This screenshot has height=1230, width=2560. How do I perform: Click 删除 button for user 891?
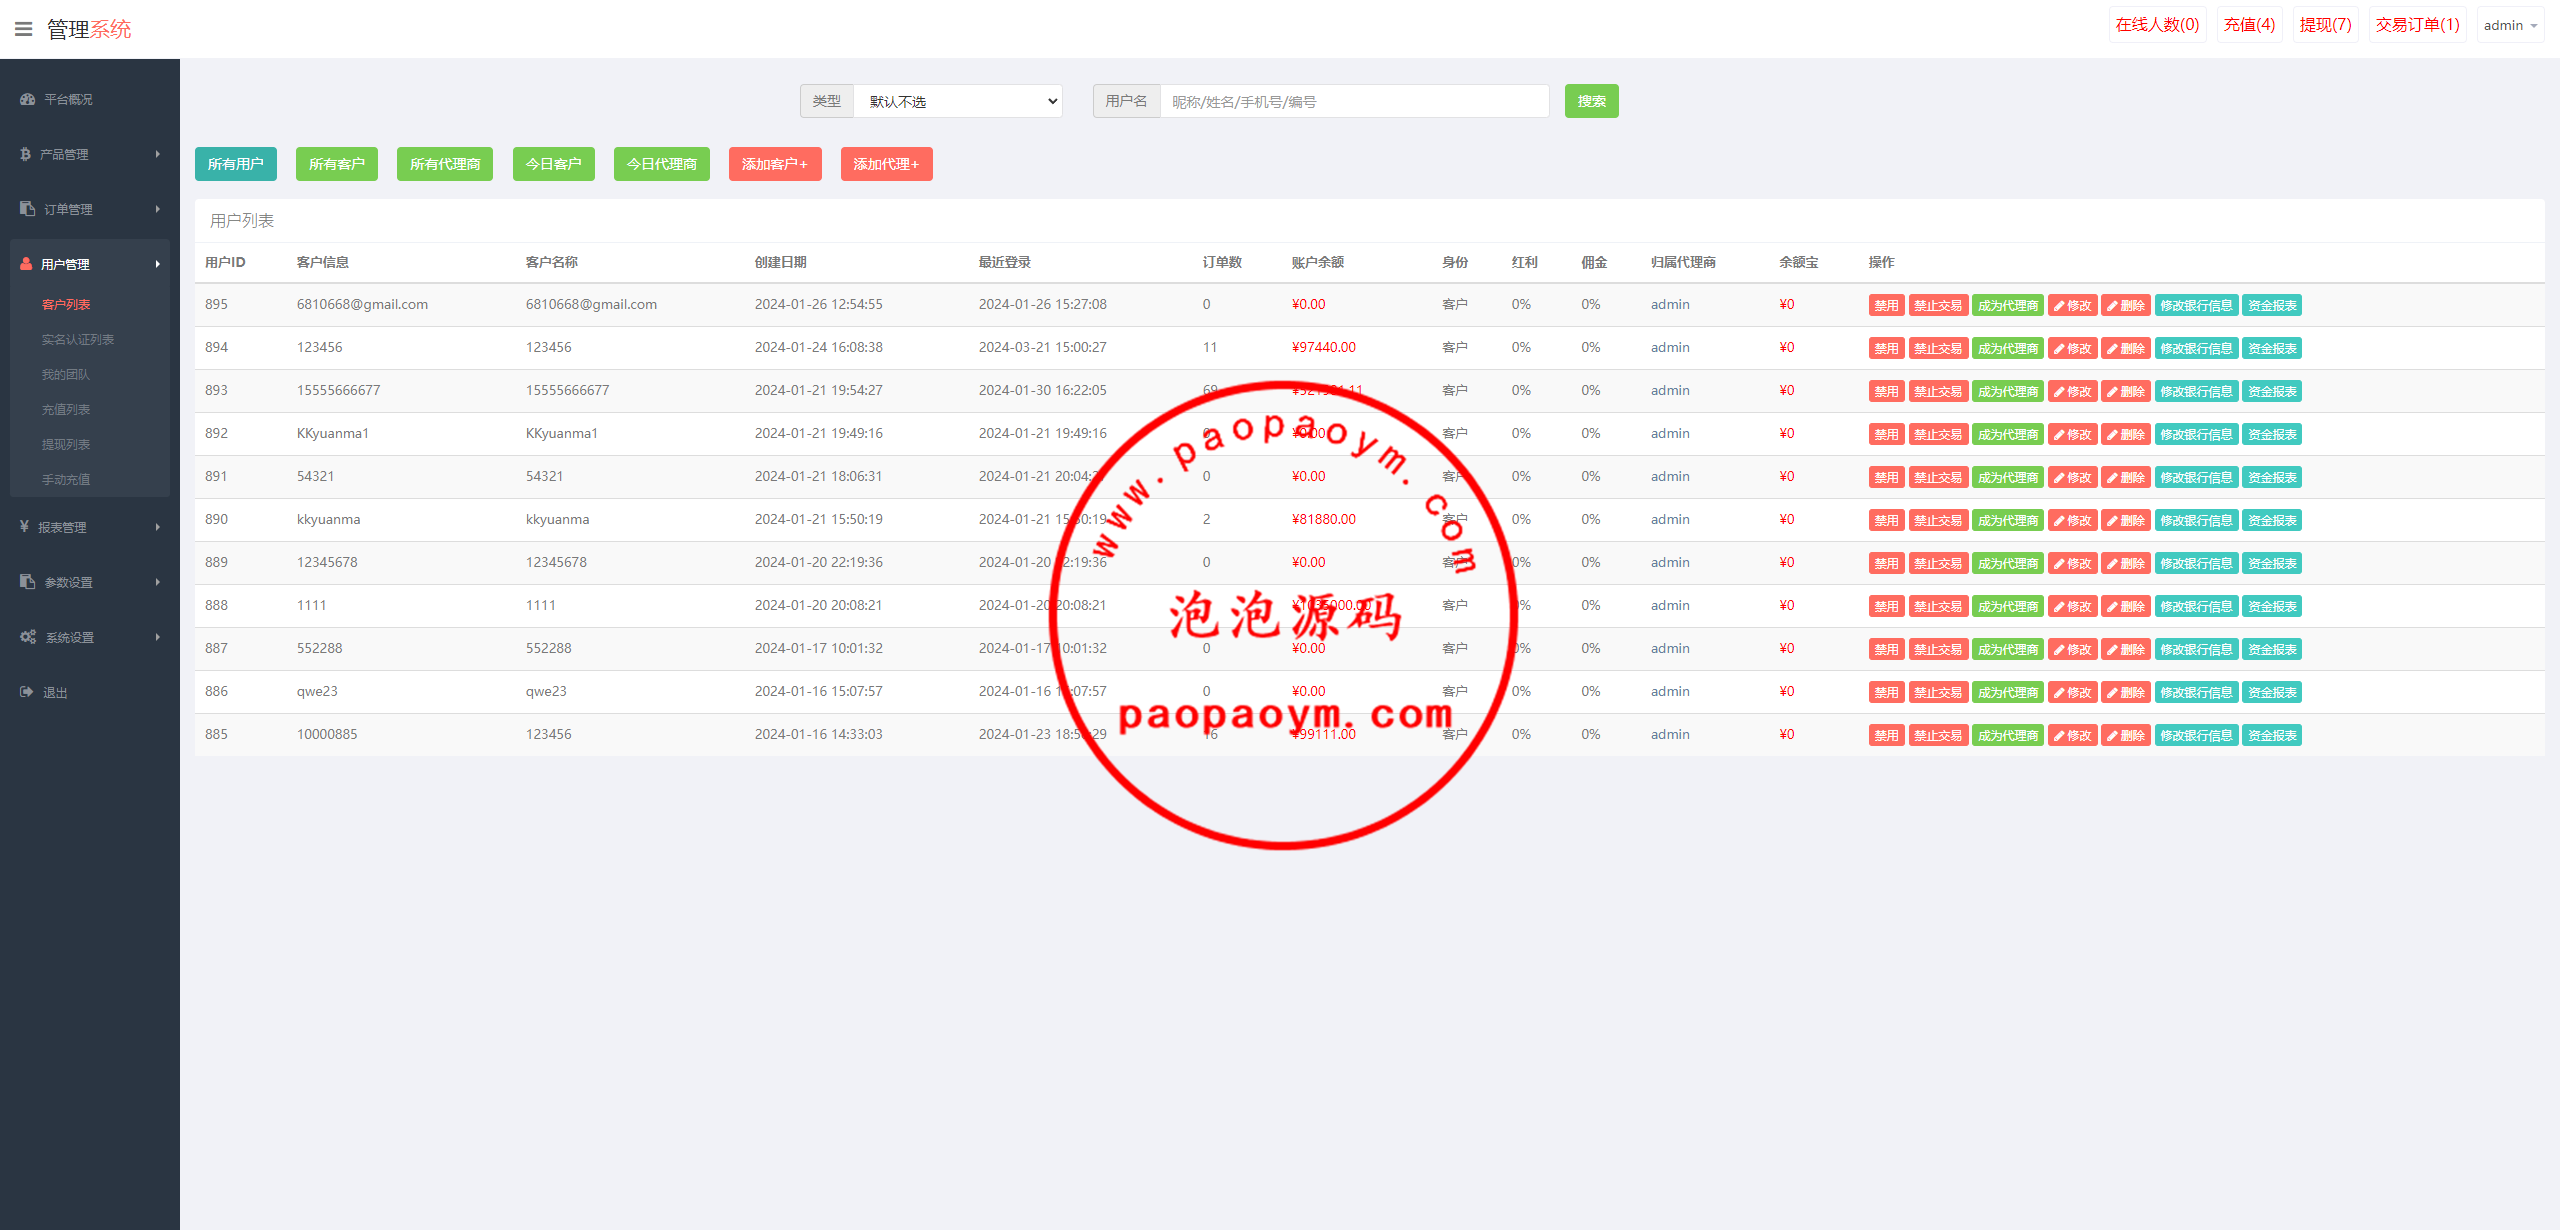point(2126,477)
